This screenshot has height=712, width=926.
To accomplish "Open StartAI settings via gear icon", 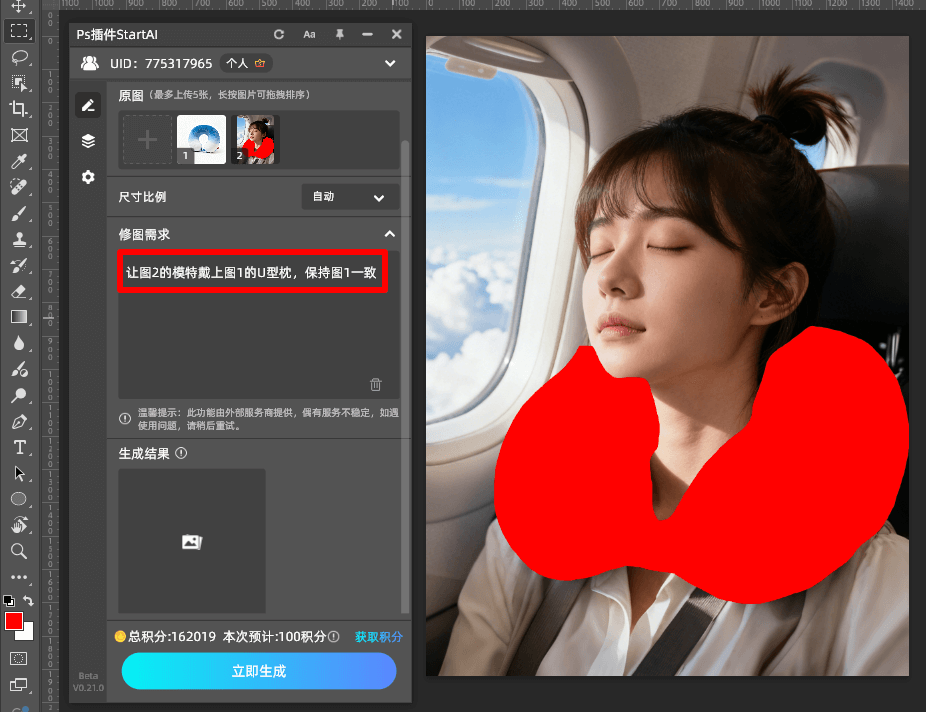I will [88, 176].
